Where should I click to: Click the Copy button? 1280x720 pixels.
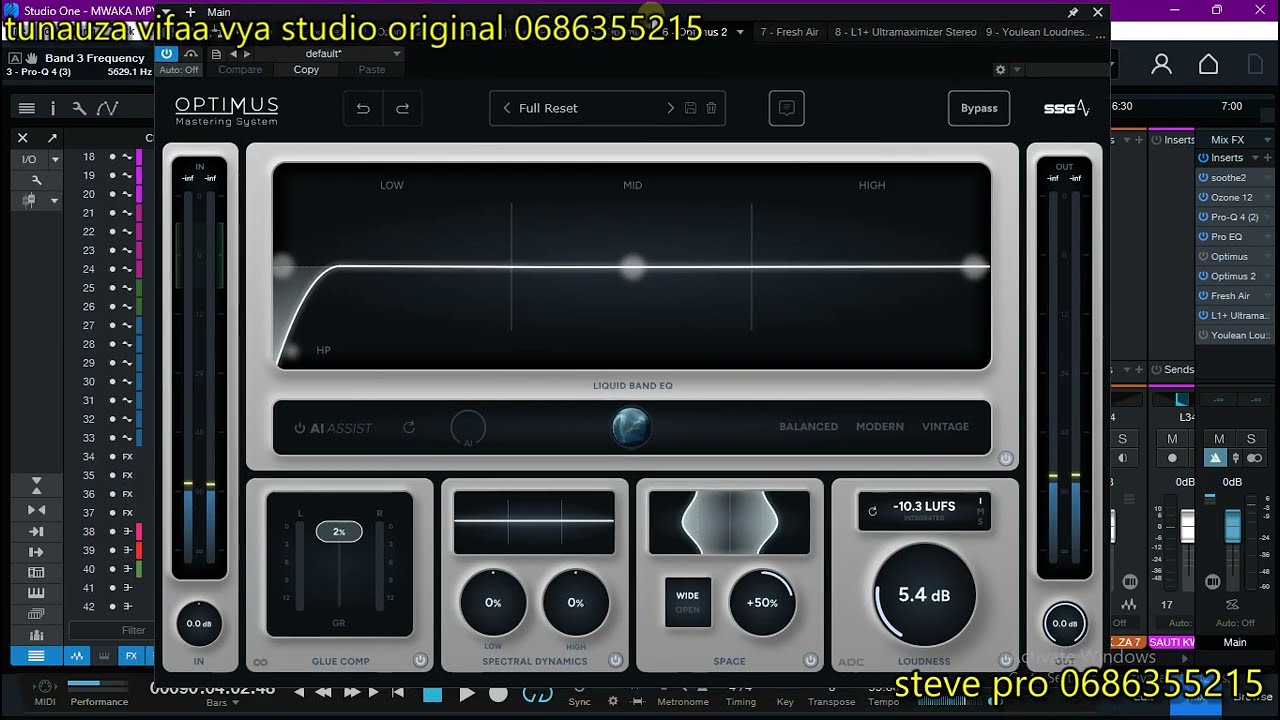[x=306, y=70]
